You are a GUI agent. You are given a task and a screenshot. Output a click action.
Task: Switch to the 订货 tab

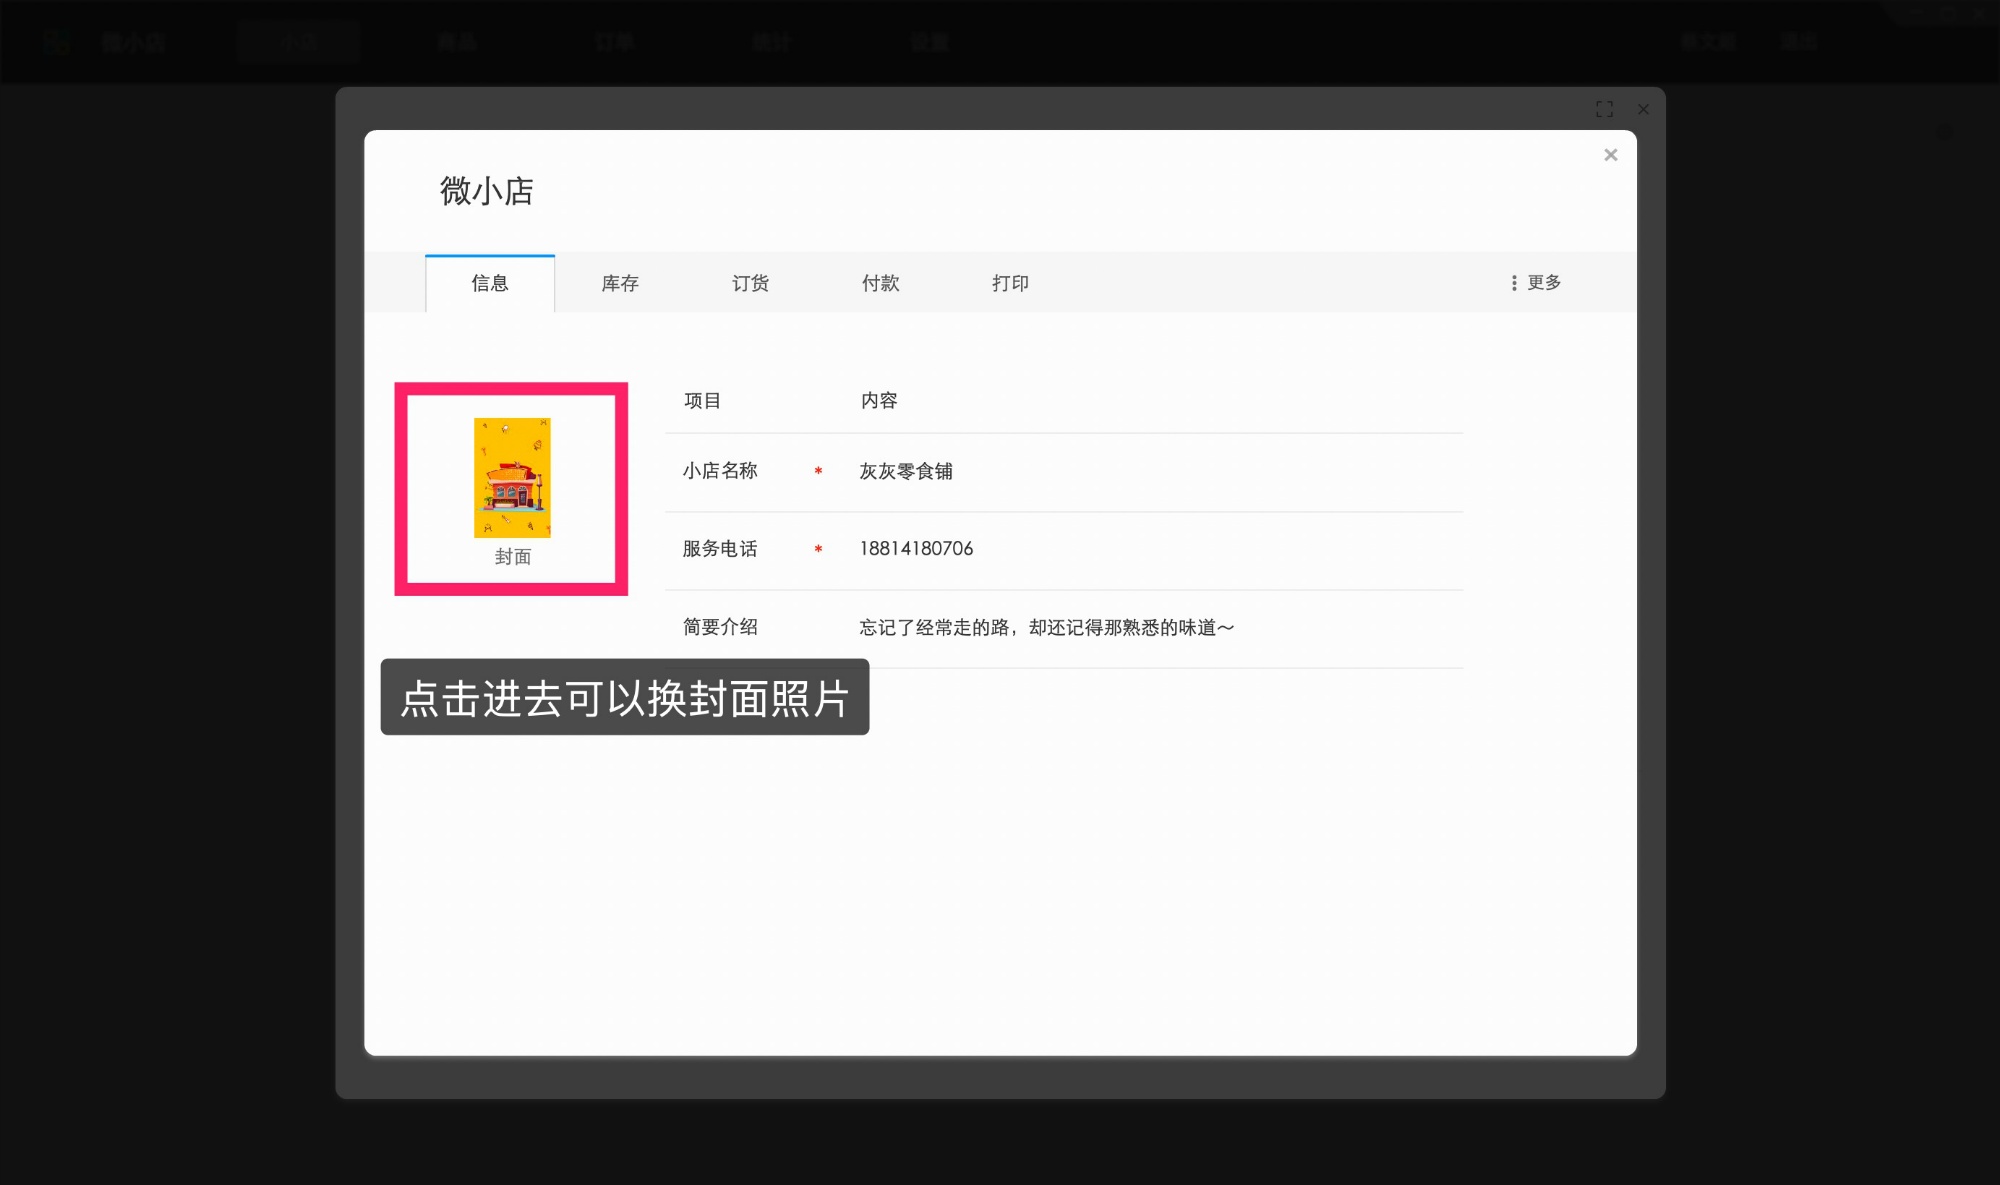click(750, 283)
